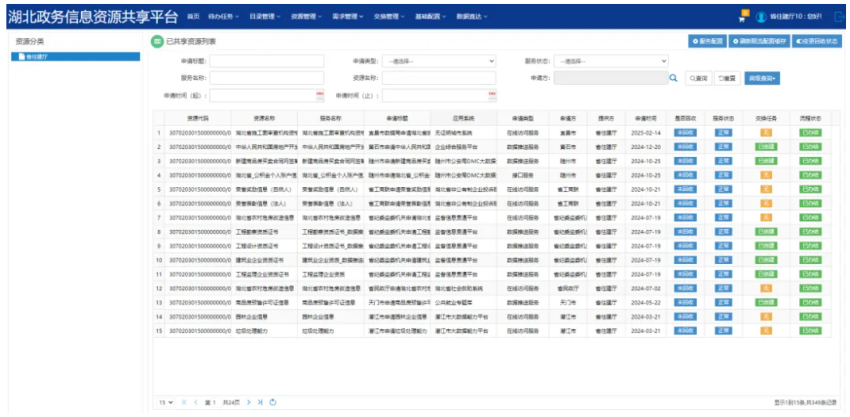The height and width of the screenshot is (417, 850).
Task: Click the 查询 search button
Action: point(697,77)
